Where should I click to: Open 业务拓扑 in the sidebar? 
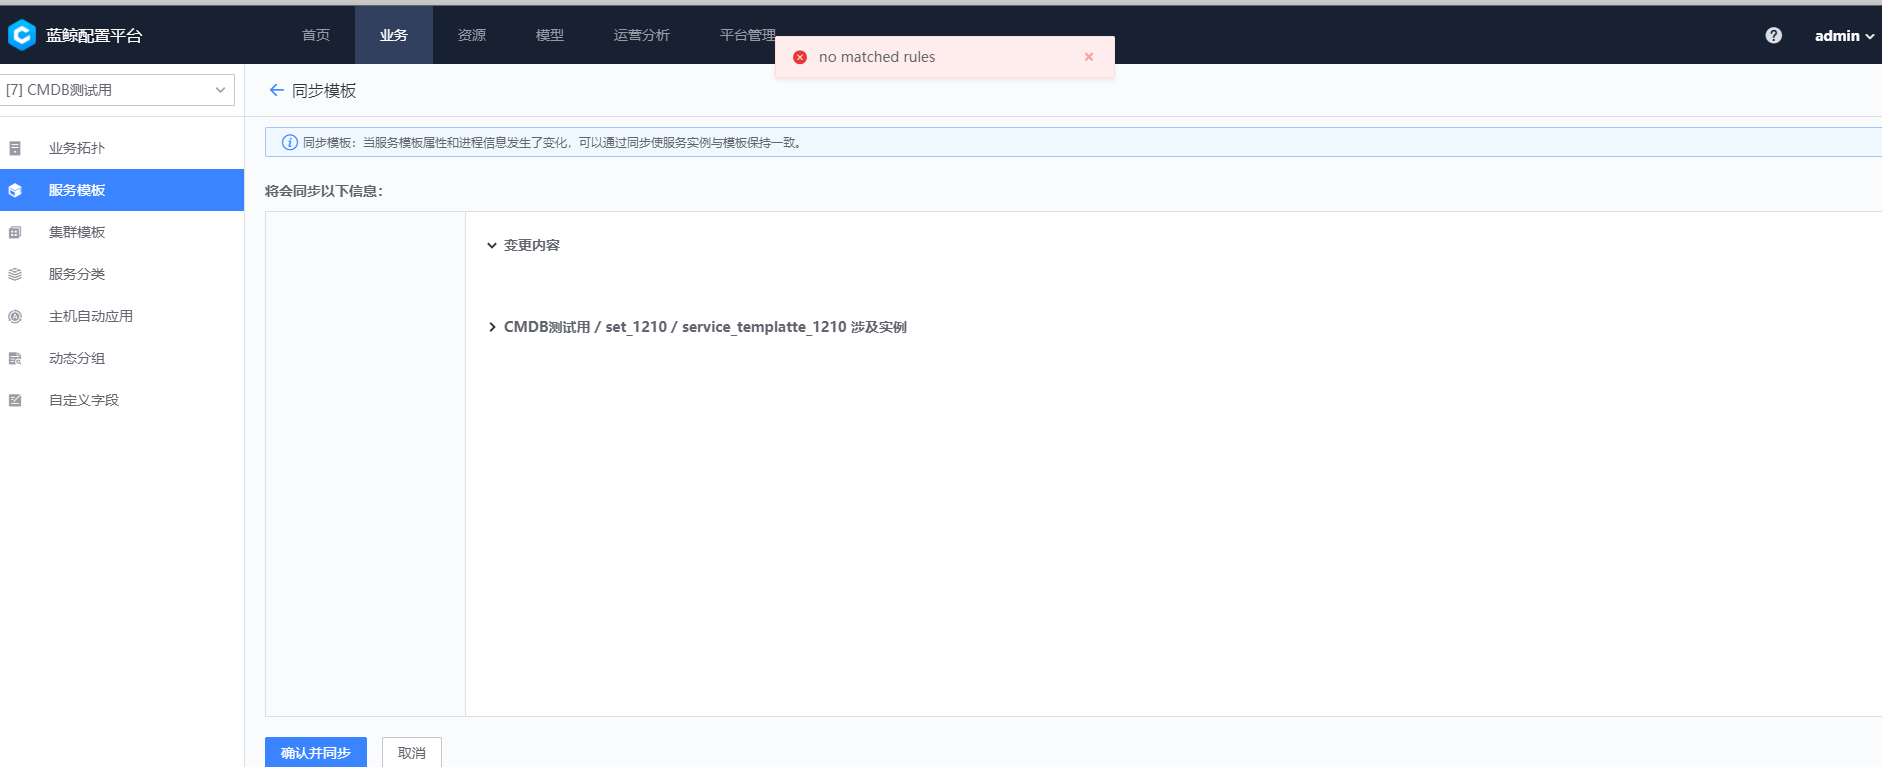coord(122,148)
